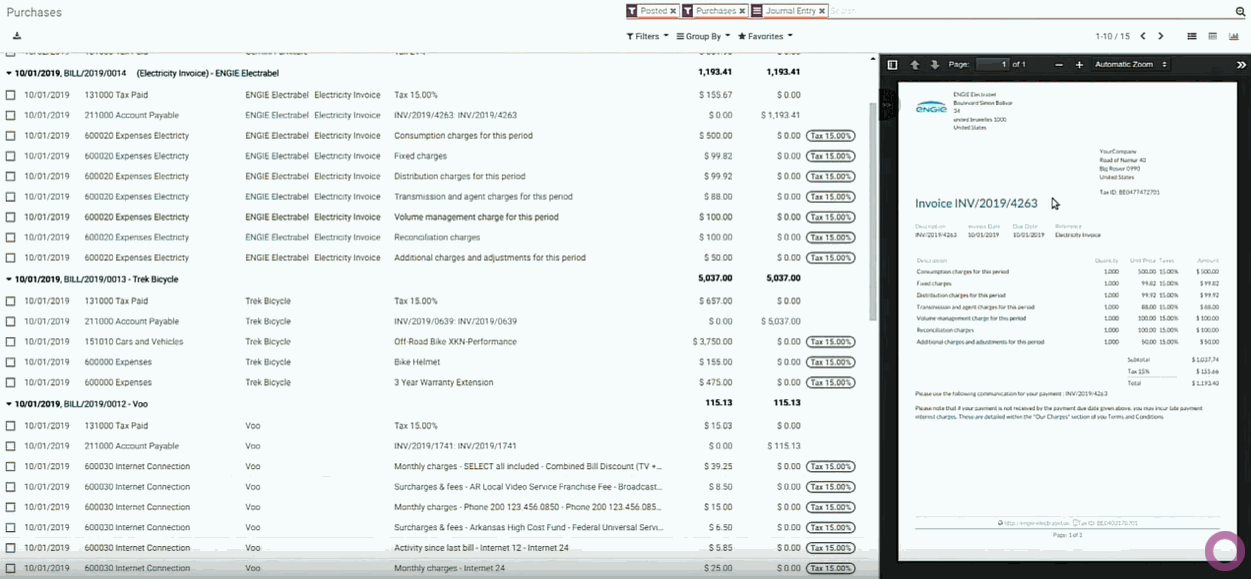Viewport: 1251px width, 579px height.
Task: Check the Consumption charges for this period row
Action: (x=11, y=136)
